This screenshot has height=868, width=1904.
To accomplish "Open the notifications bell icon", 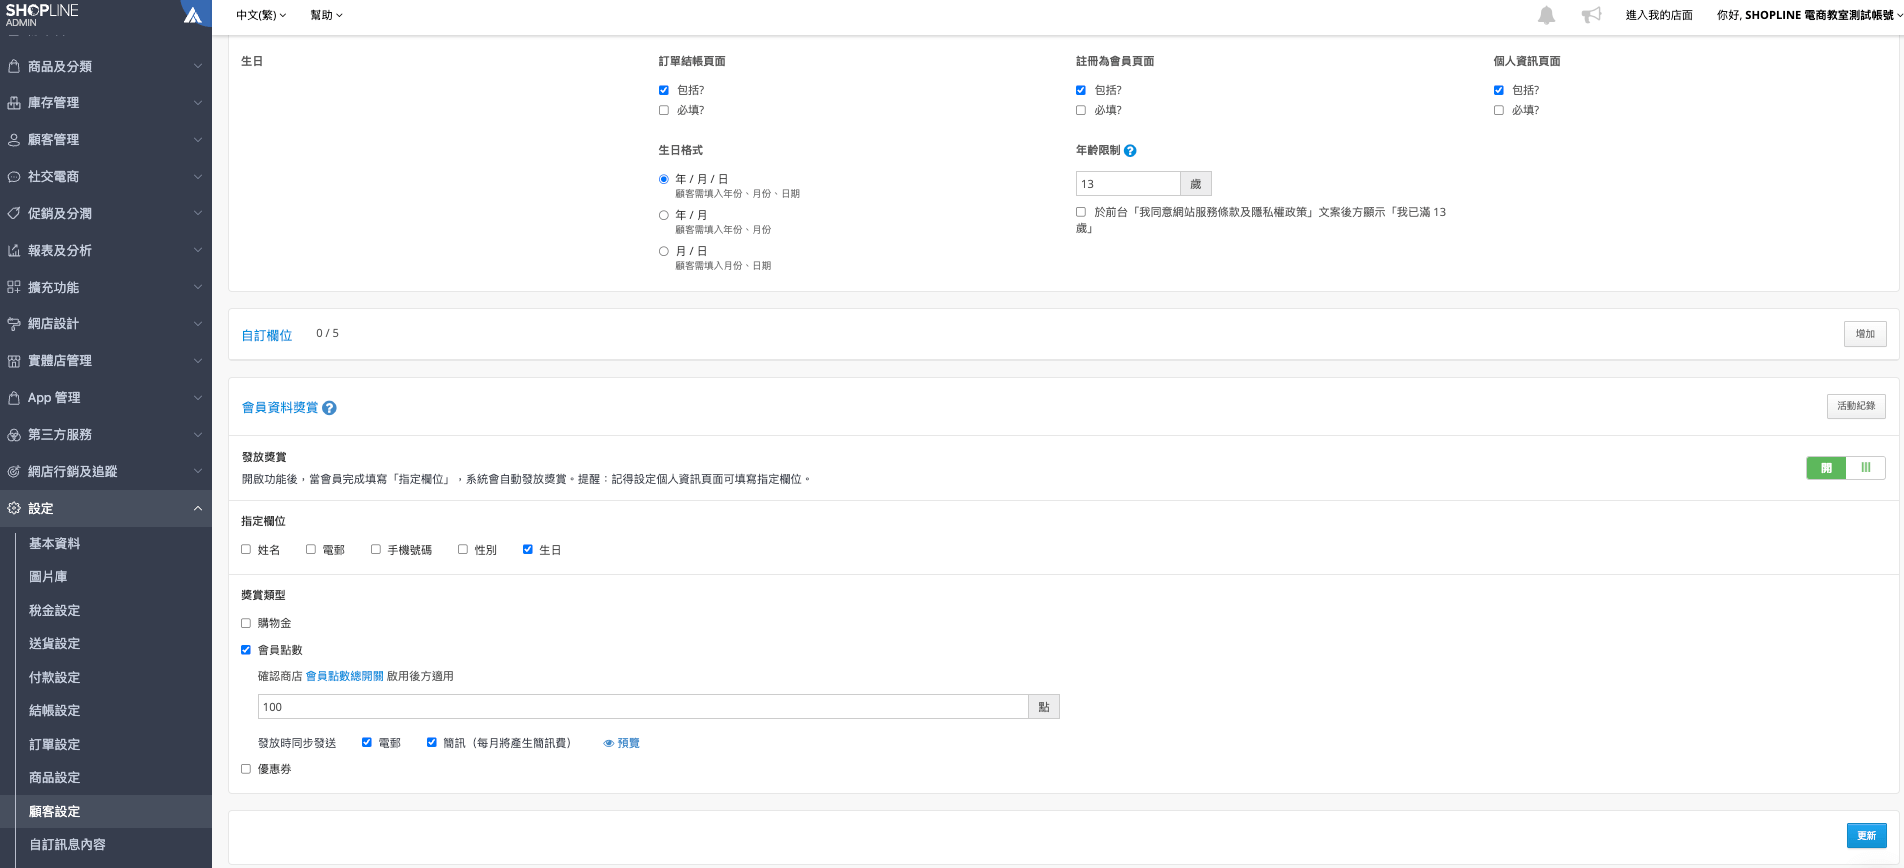I will pos(1546,15).
